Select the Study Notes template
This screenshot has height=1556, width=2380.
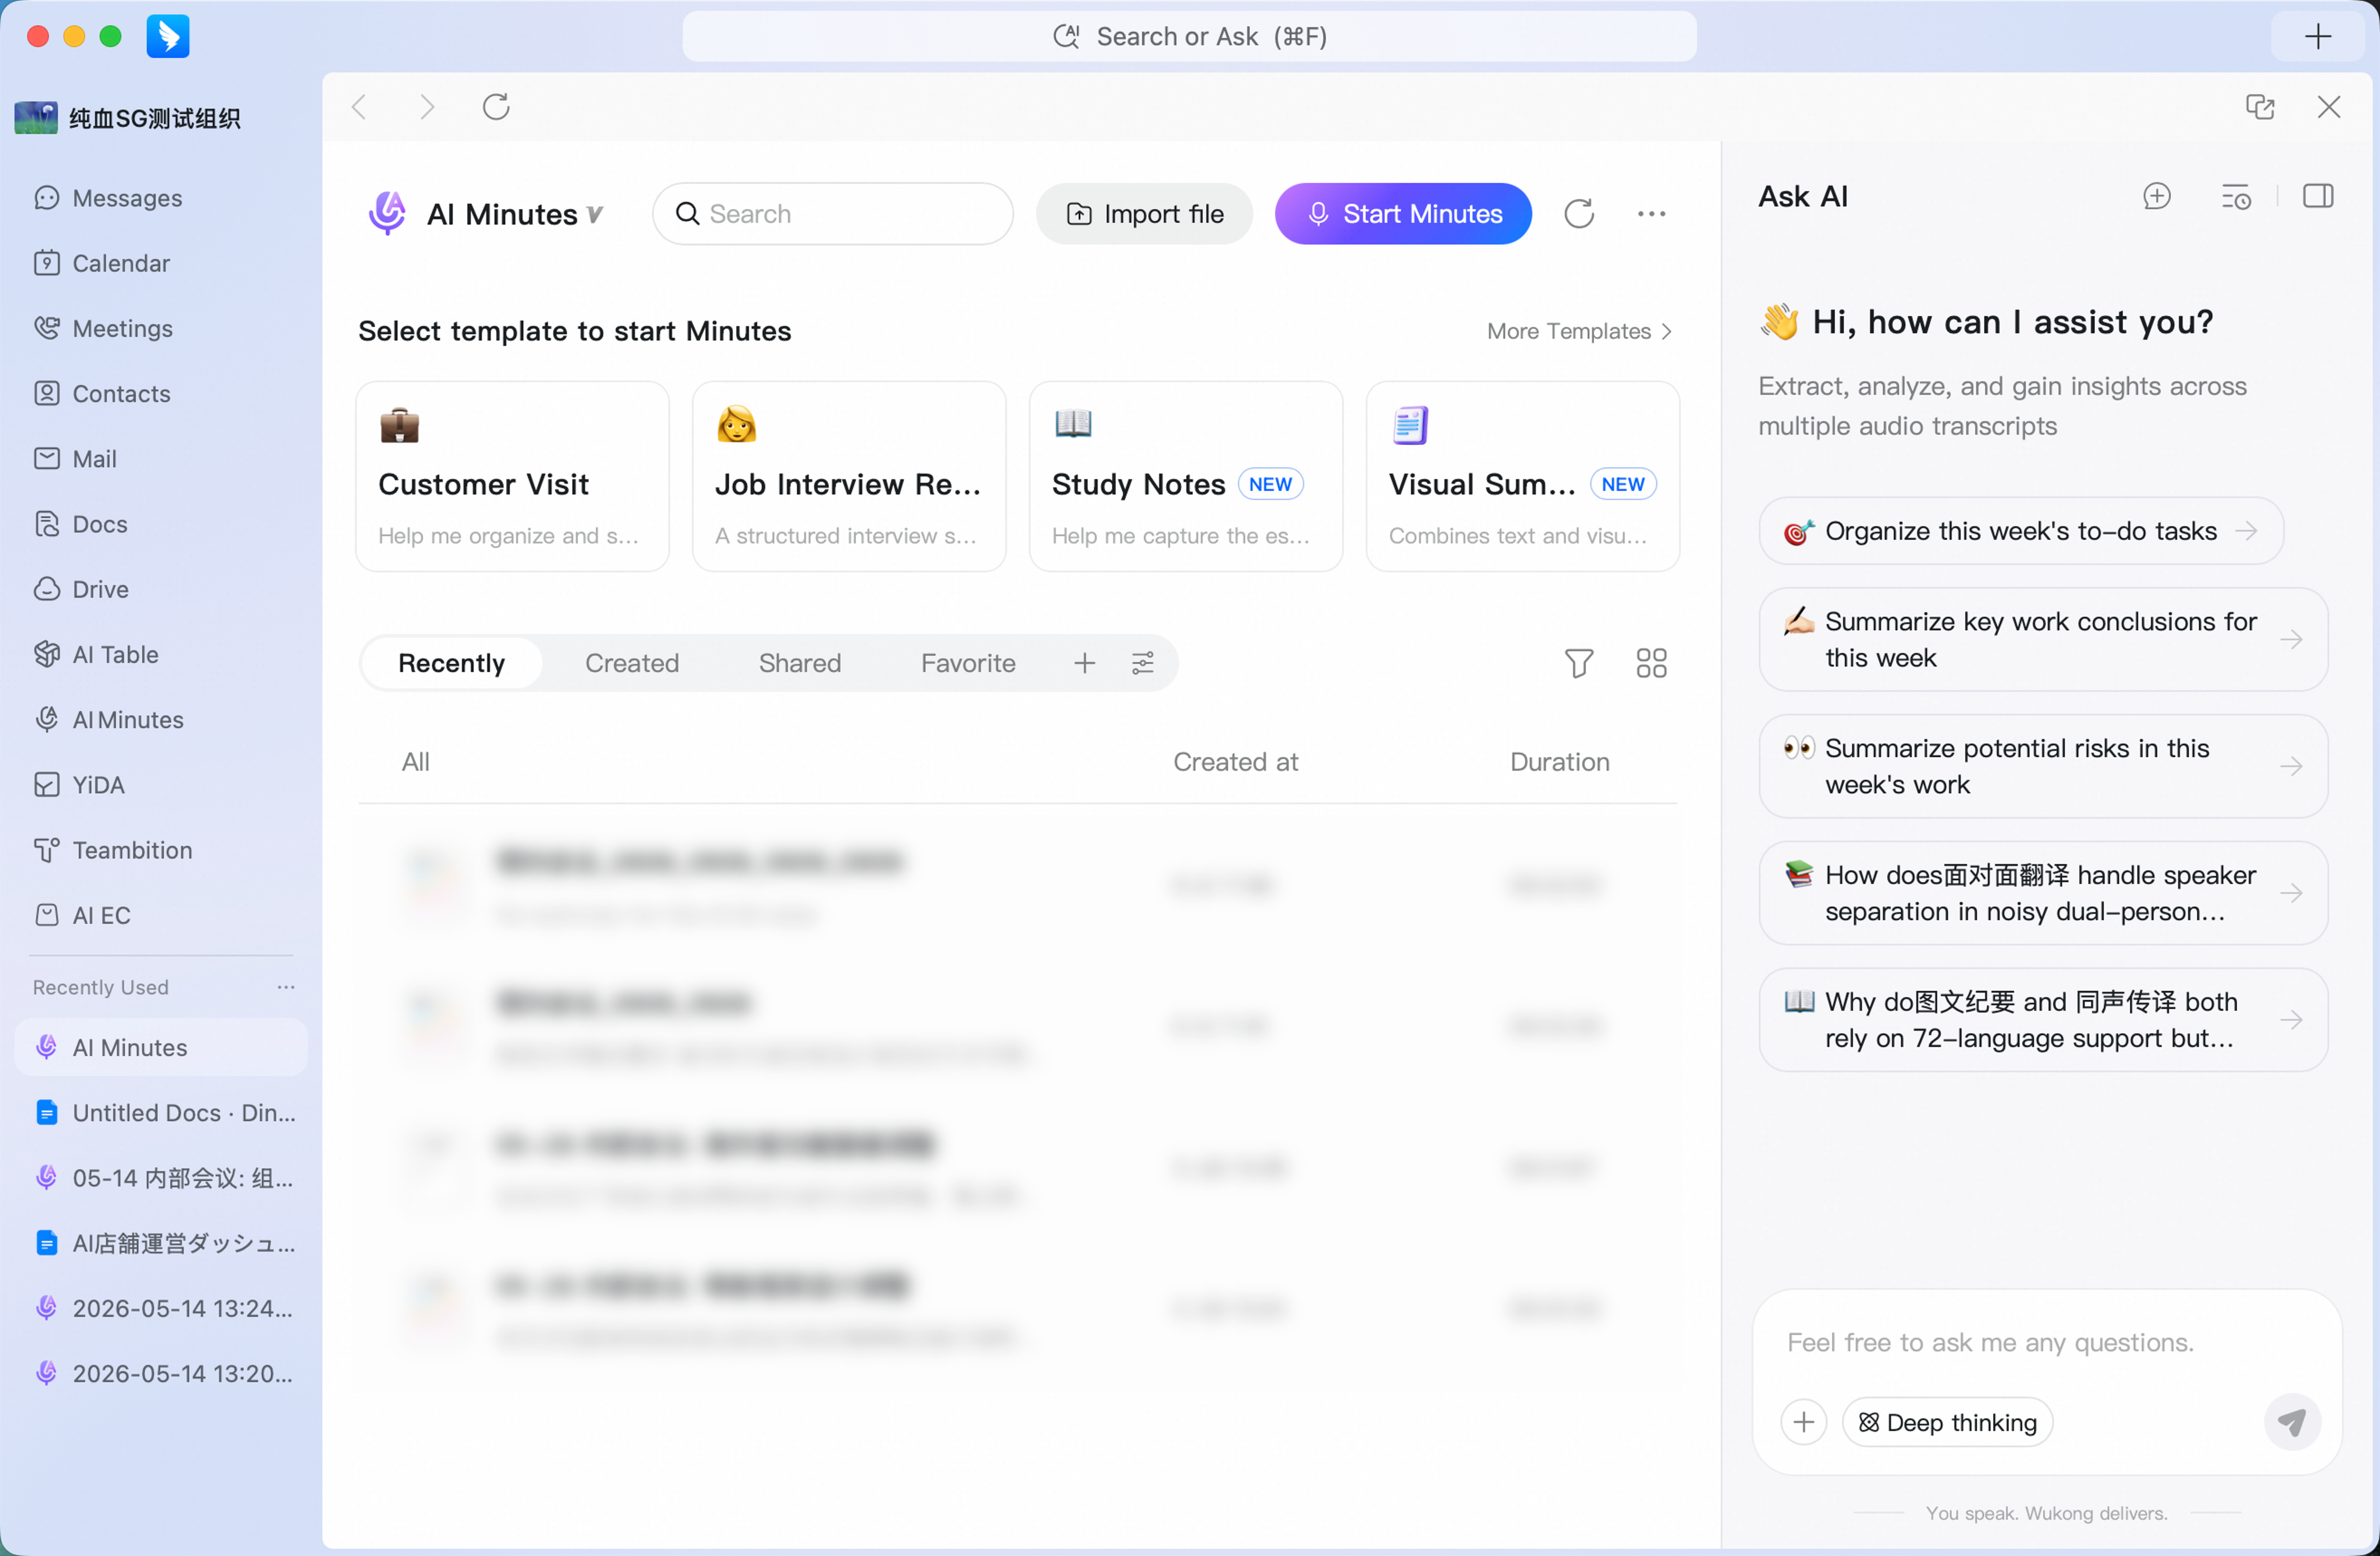1185,476
